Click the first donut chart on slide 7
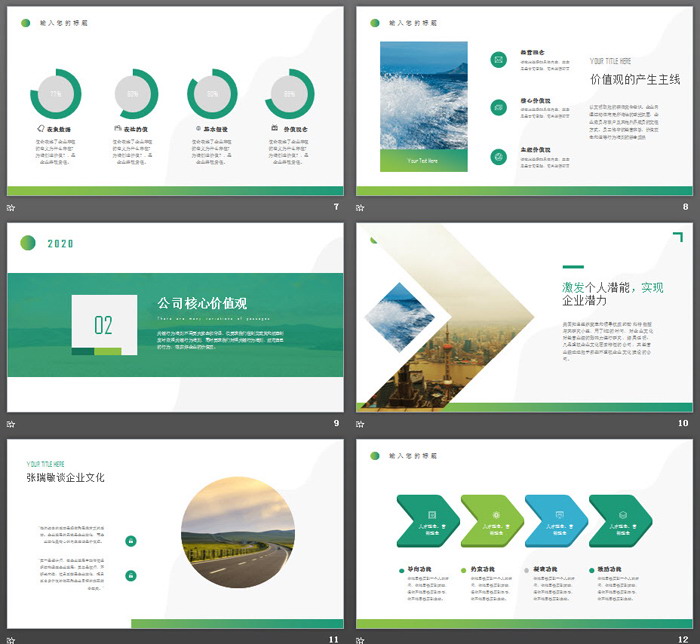The height and width of the screenshot is (644, 700). (57, 94)
